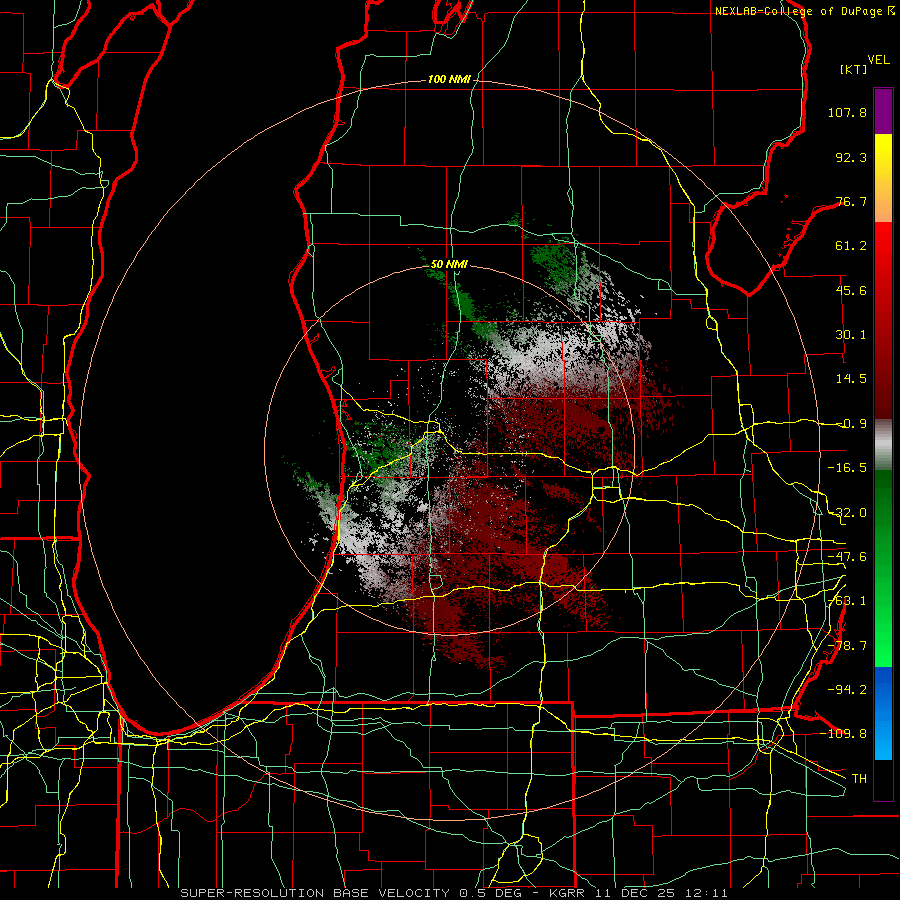Click the 30.1 legend value
This screenshot has width=900, height=900.
coord(851,335)
